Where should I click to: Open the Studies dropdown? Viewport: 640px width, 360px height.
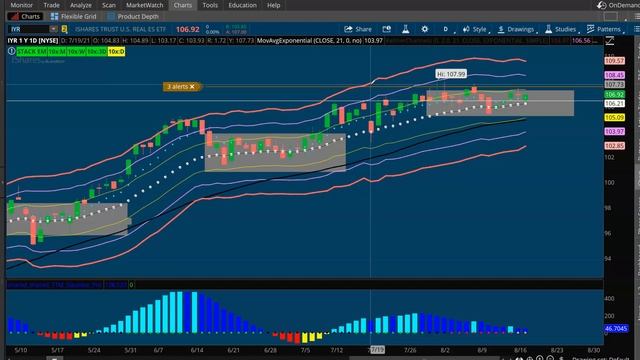coord(561,29)
